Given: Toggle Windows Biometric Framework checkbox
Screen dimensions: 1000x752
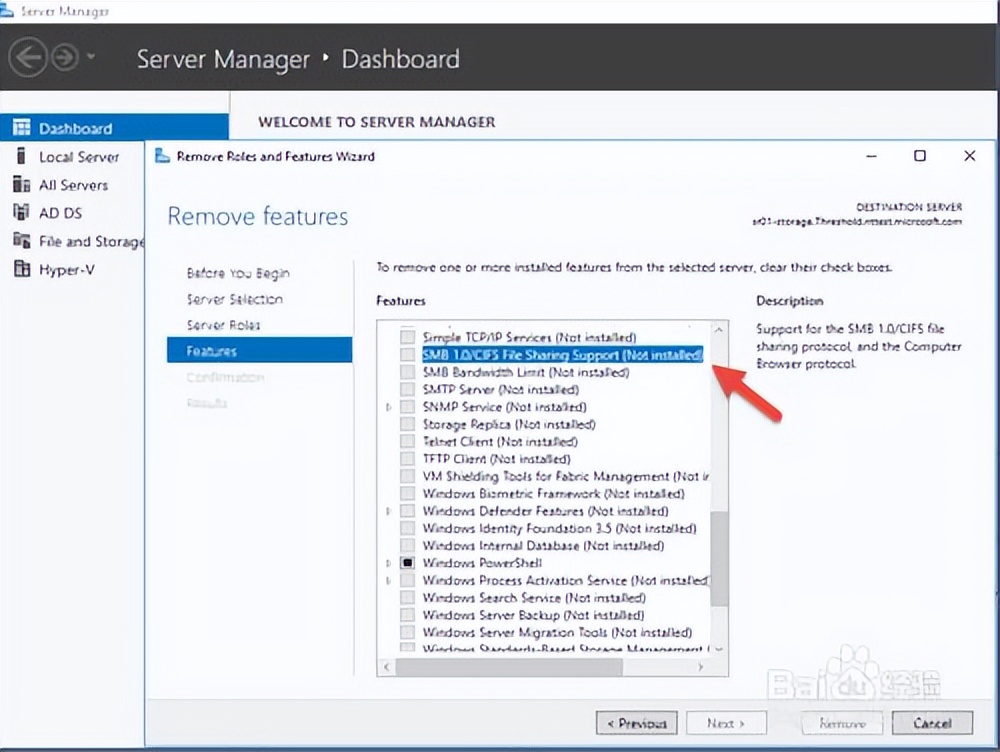Looking at the screenshot, I should [x=408, y=493].
